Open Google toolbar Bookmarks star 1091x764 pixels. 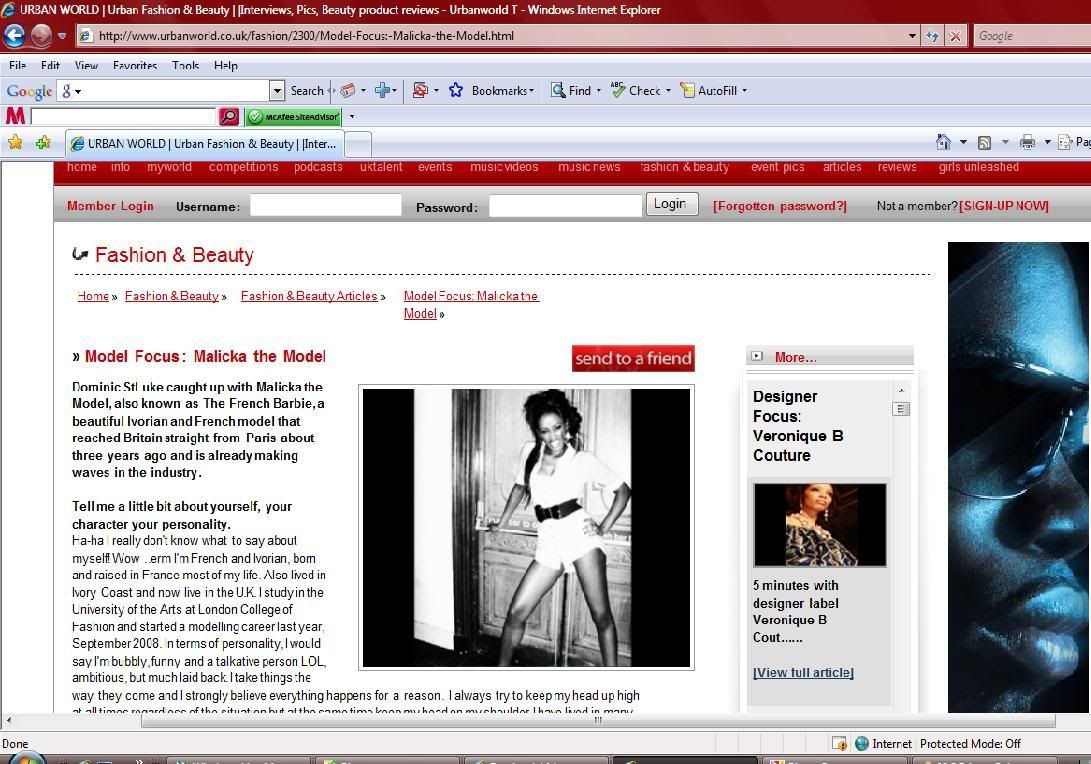[456, 90]
